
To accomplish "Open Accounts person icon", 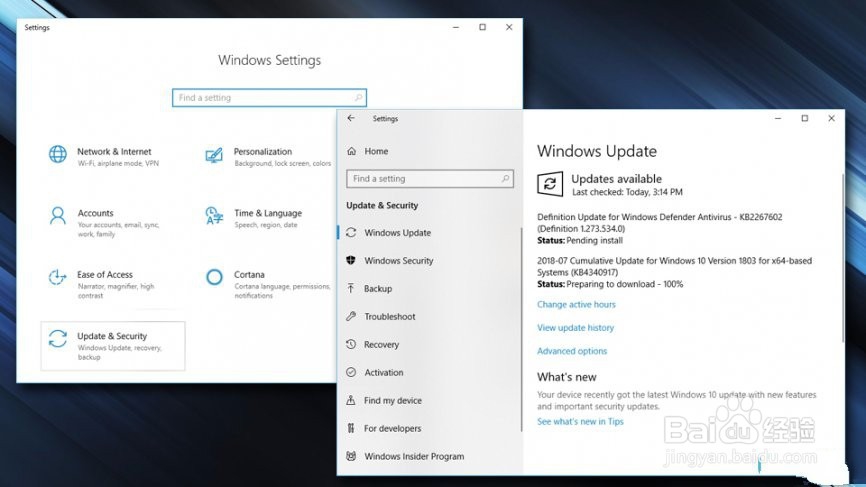I will [57, 216].
